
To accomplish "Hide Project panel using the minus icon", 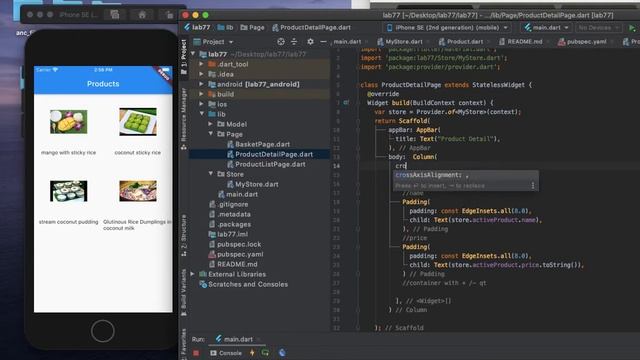I will [323, 42].
